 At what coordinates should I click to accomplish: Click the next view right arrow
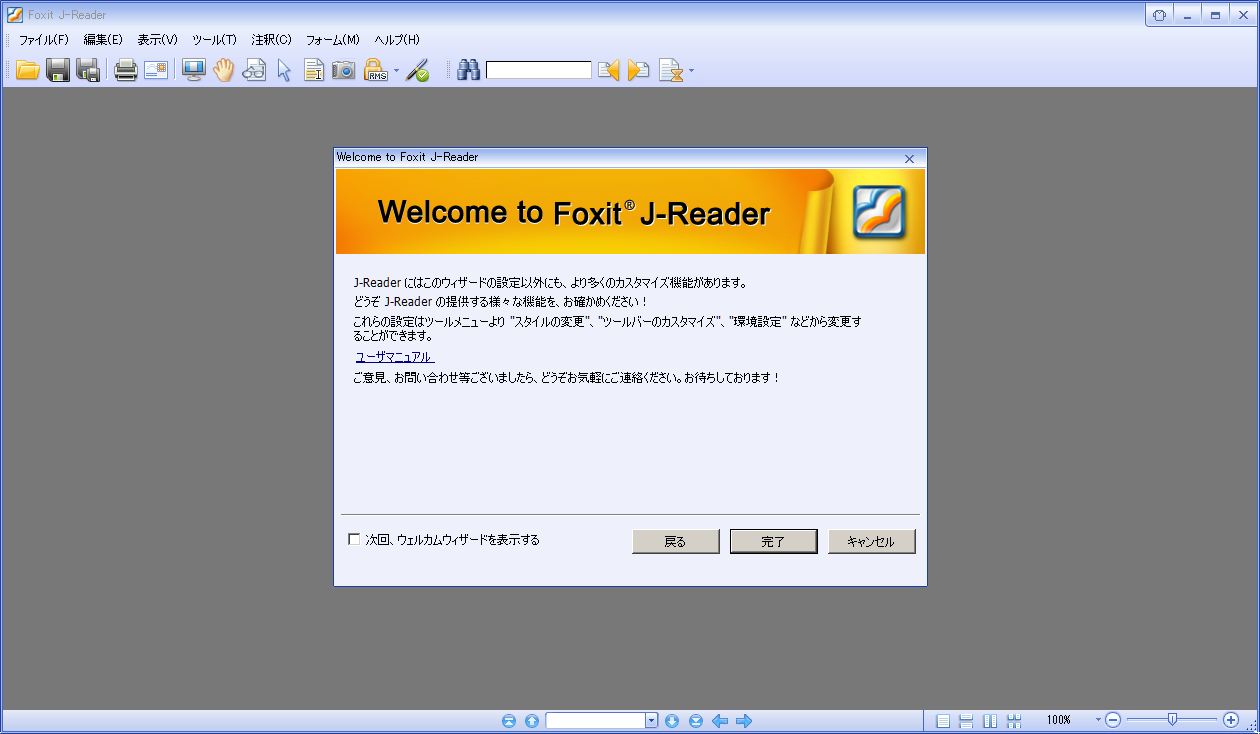point(744,720)
